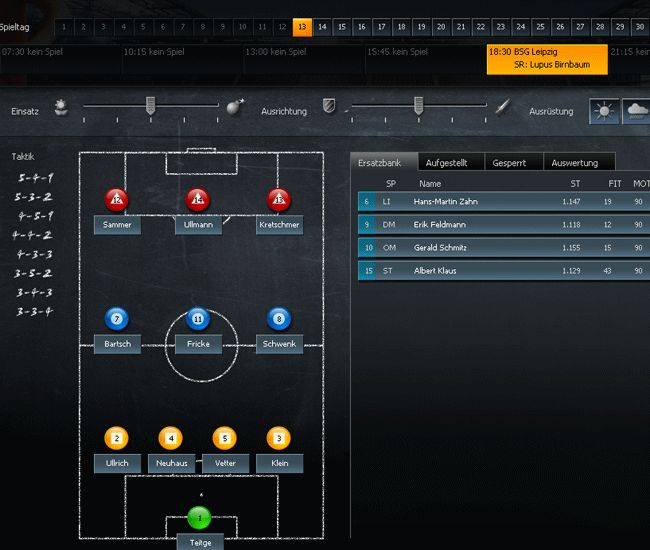
Task: Adjust the Einsatz slider handle
Action: click(150, 105)
